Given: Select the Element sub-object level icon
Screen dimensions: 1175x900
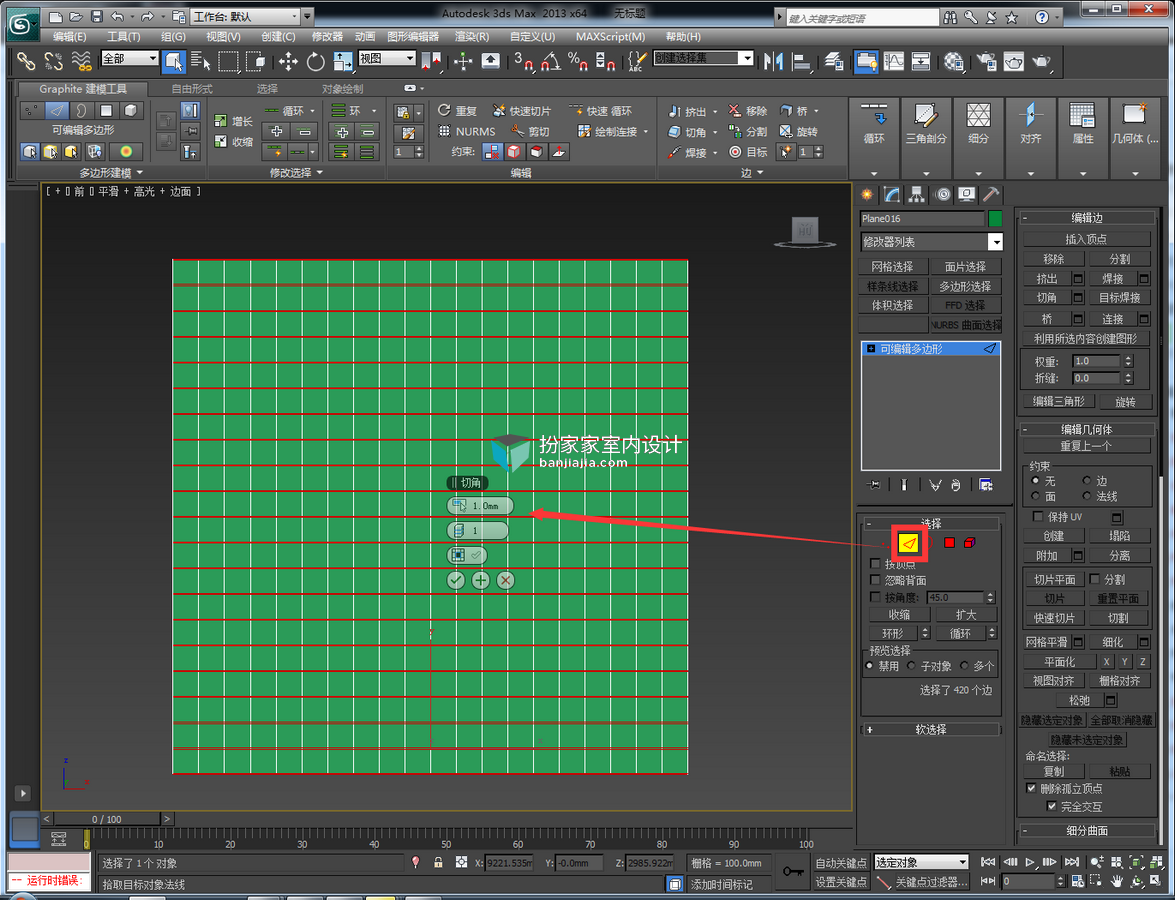Looking at the screenshot, I should pos(969,543).
